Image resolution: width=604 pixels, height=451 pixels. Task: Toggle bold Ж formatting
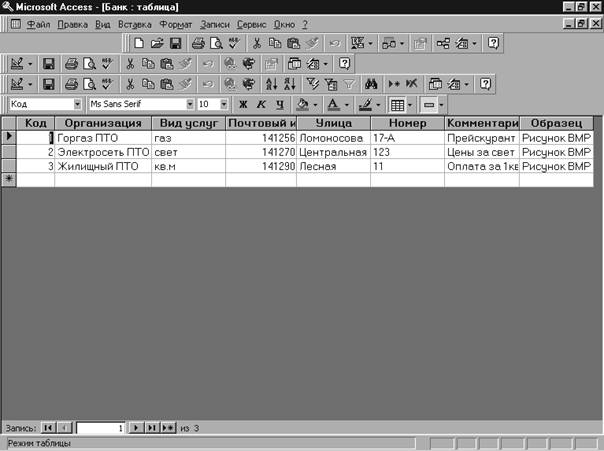(x=243, y=104)
